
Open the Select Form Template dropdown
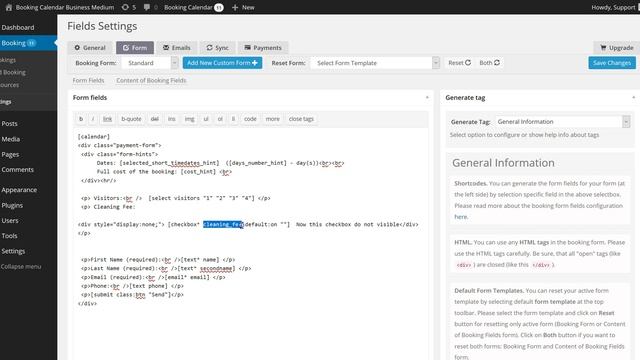pyautogui.click(x=375, y=63)
